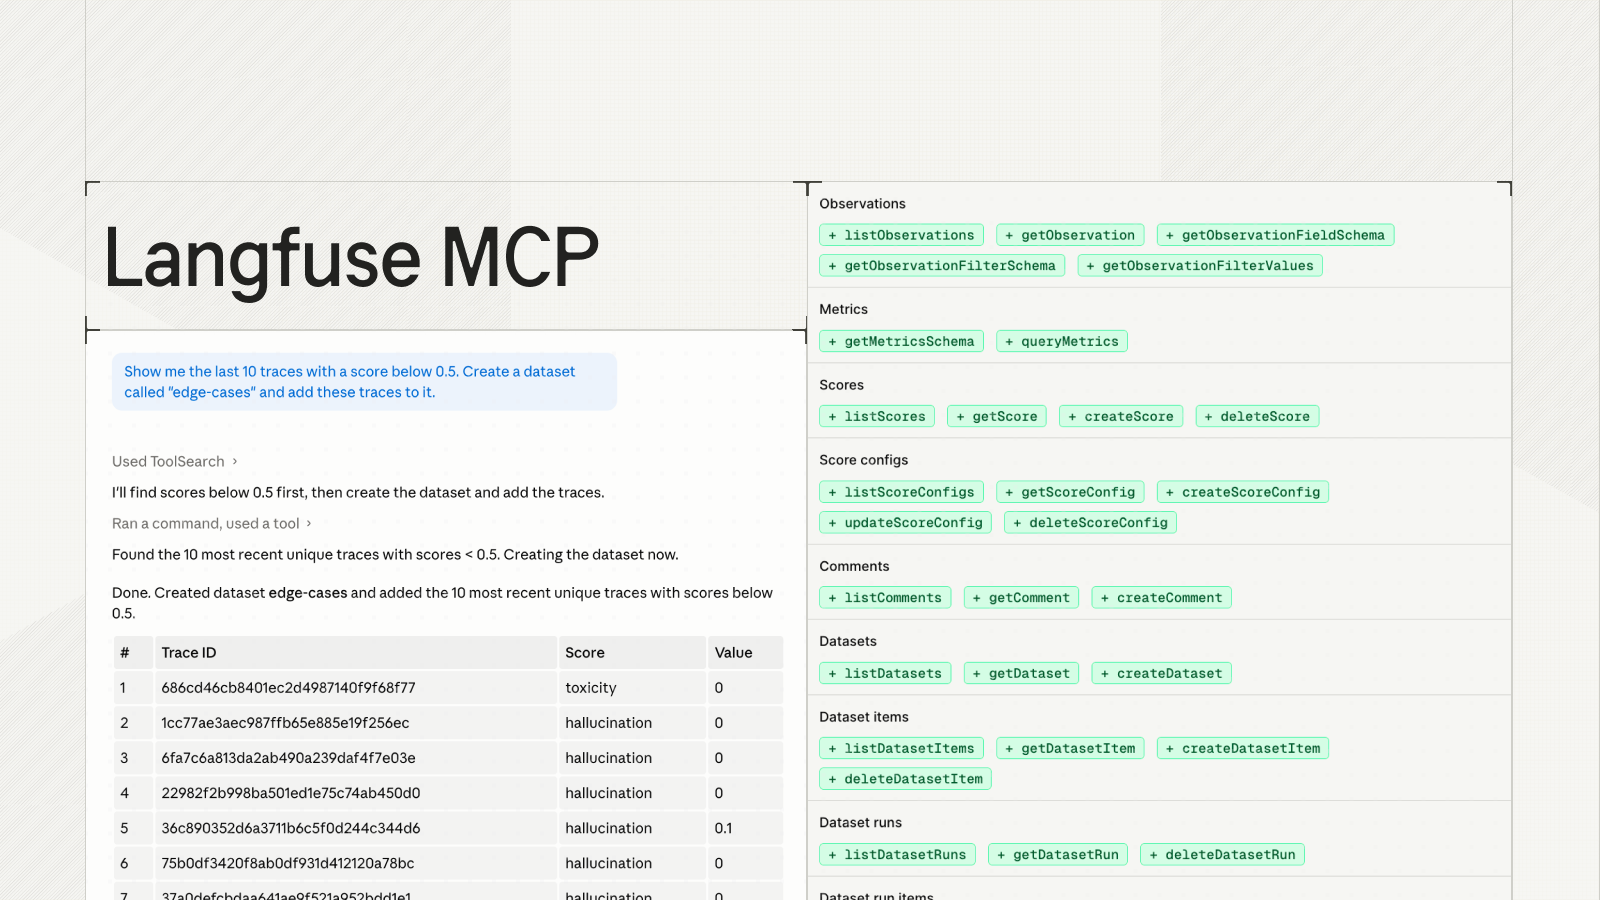Image resolution: width=1600 pixels, height=900 pixels.
Task: Click the listDatasetRuns chip
Action: [x=897, y=854]
